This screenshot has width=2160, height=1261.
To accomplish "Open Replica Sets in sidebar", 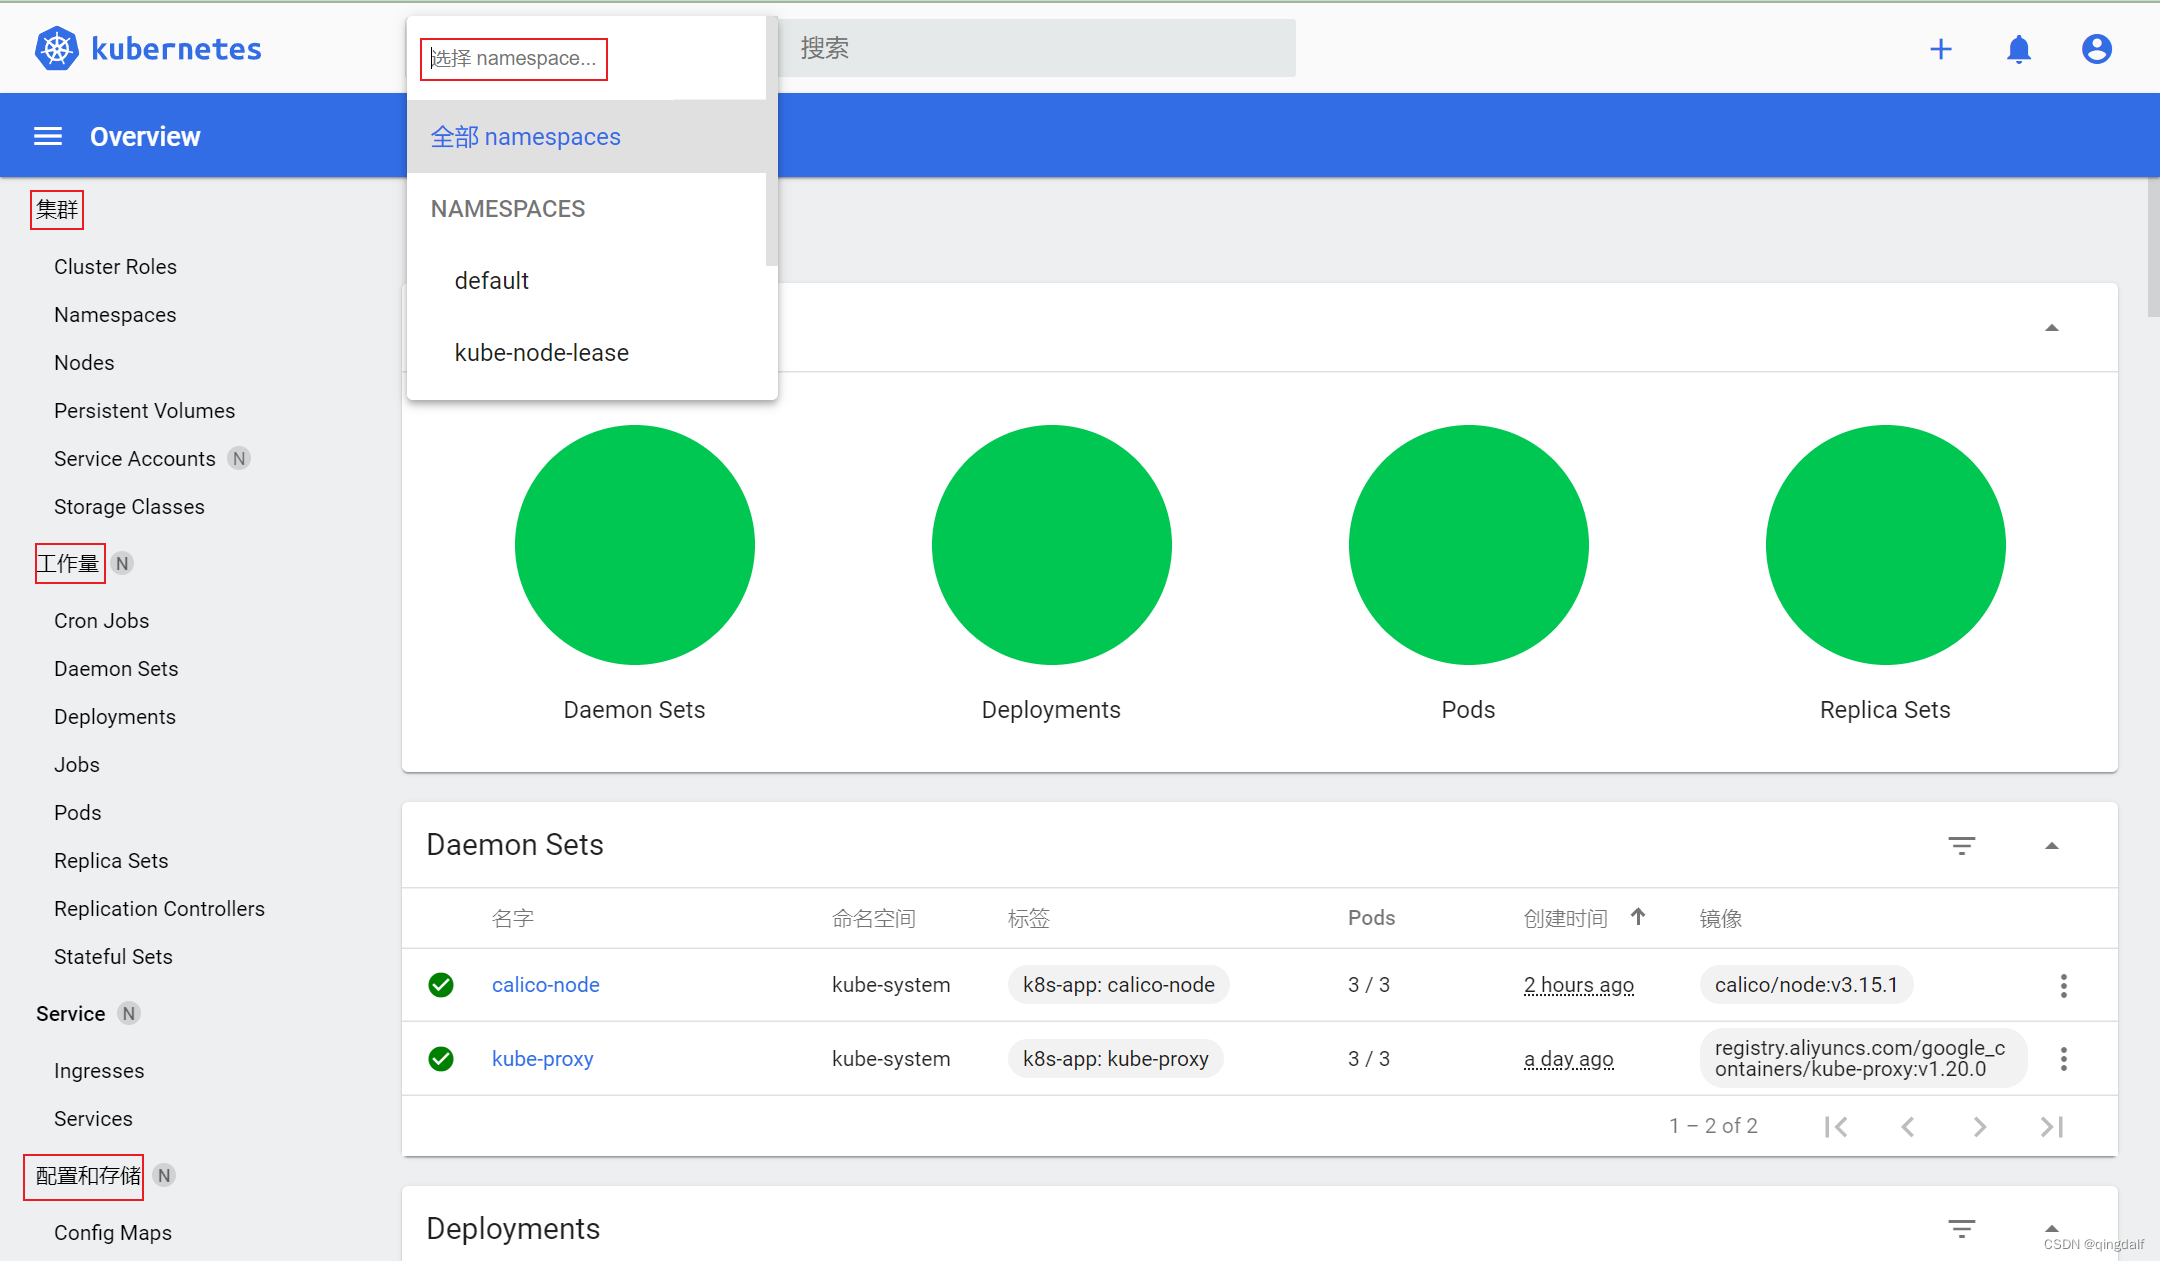I will tap(111, 861).
